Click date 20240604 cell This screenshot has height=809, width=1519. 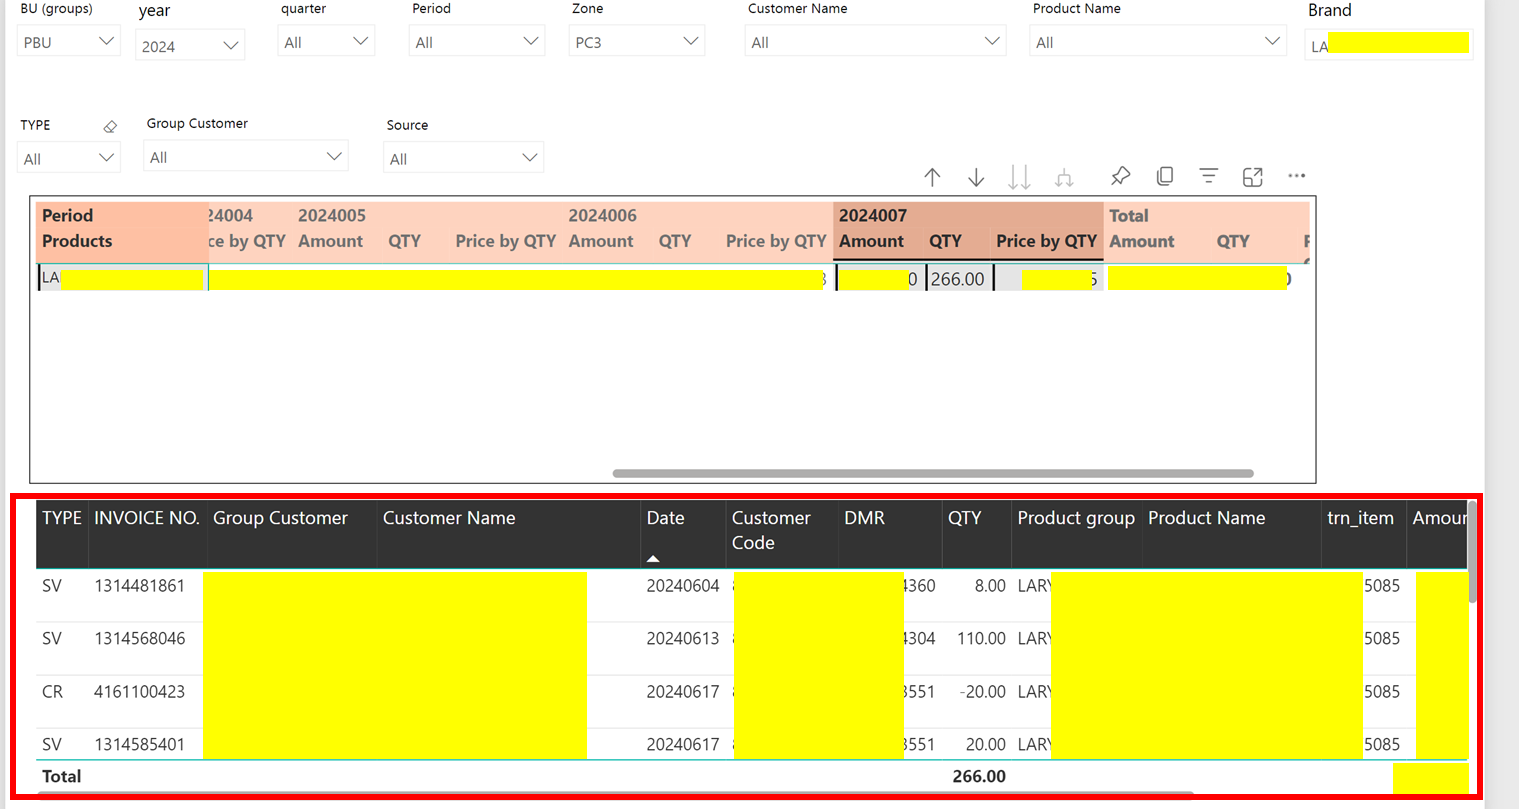pyautogui.click(x=683, y=586)
